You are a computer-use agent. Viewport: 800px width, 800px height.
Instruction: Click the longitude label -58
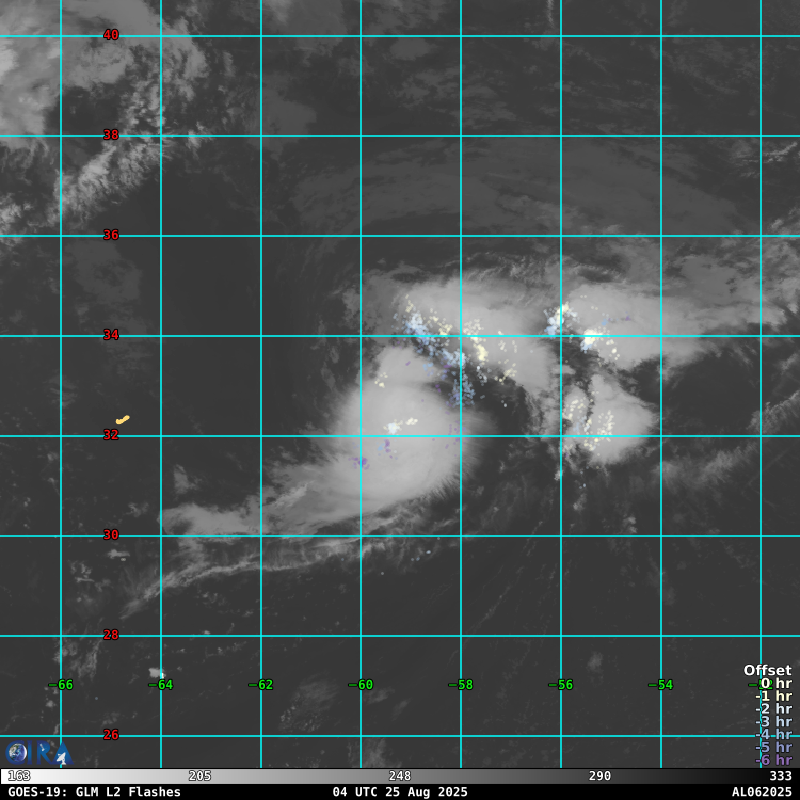tap(461, 685)
